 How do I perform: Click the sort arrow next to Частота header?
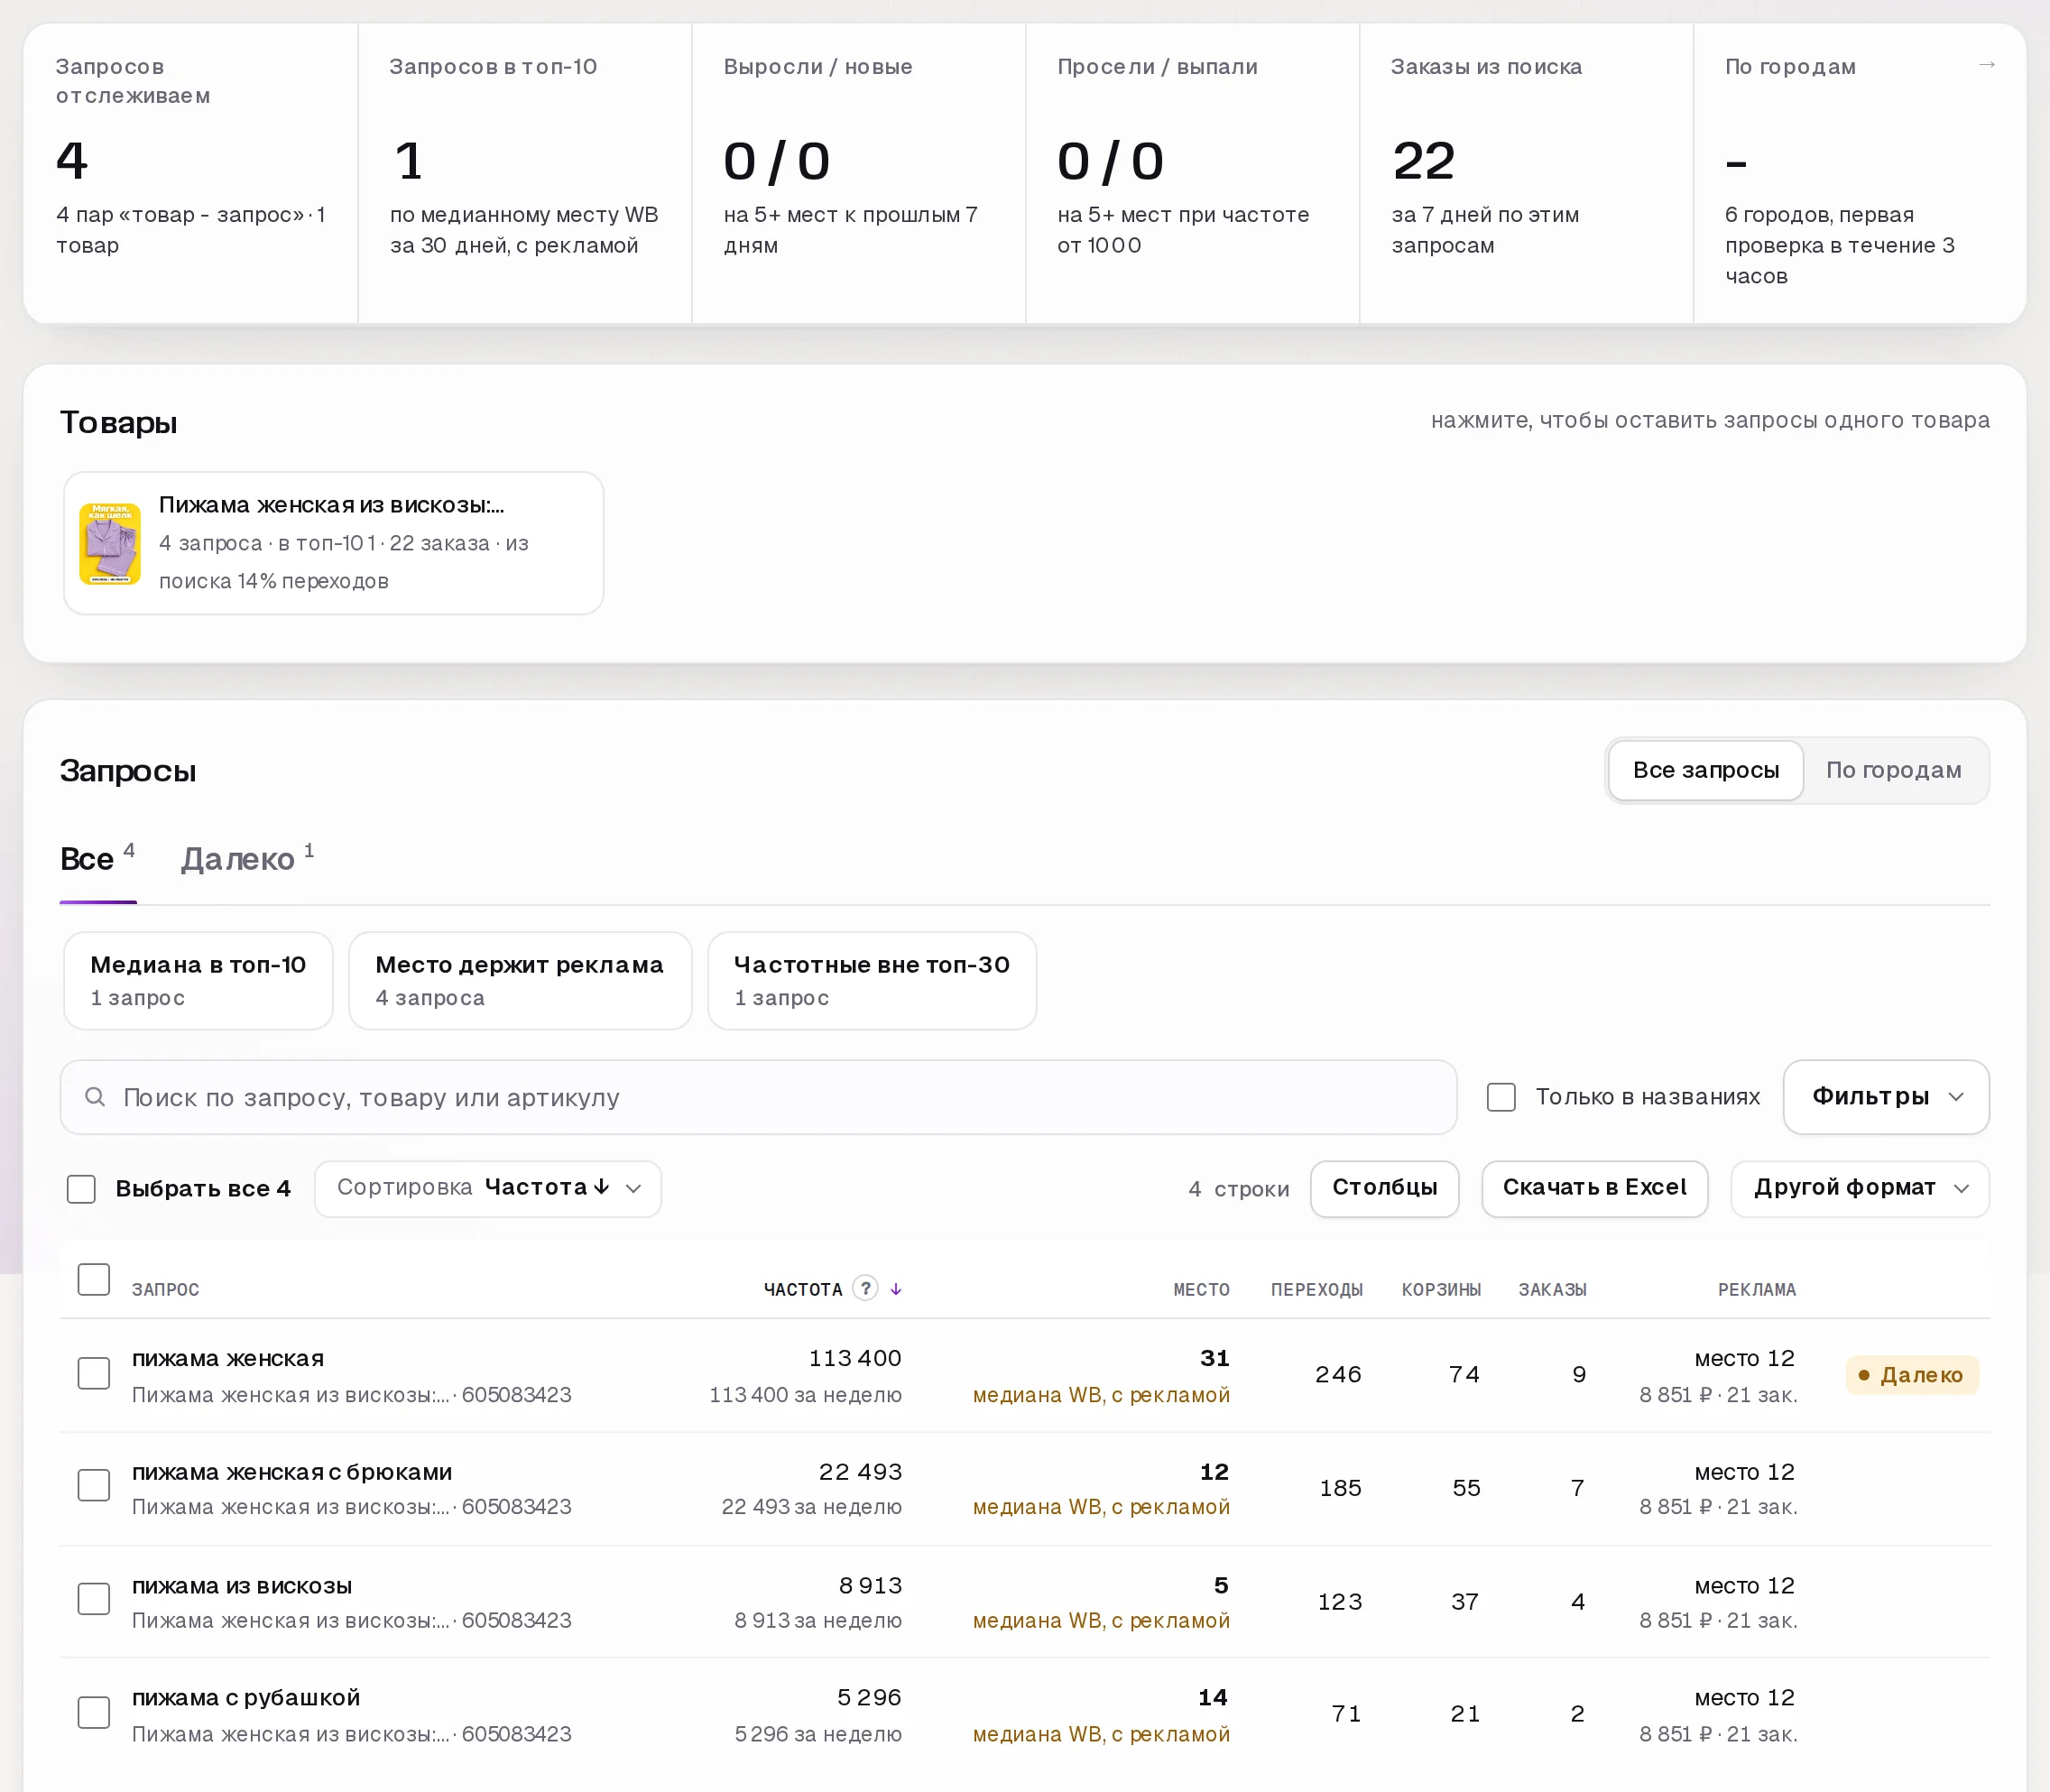point(896,1289)
